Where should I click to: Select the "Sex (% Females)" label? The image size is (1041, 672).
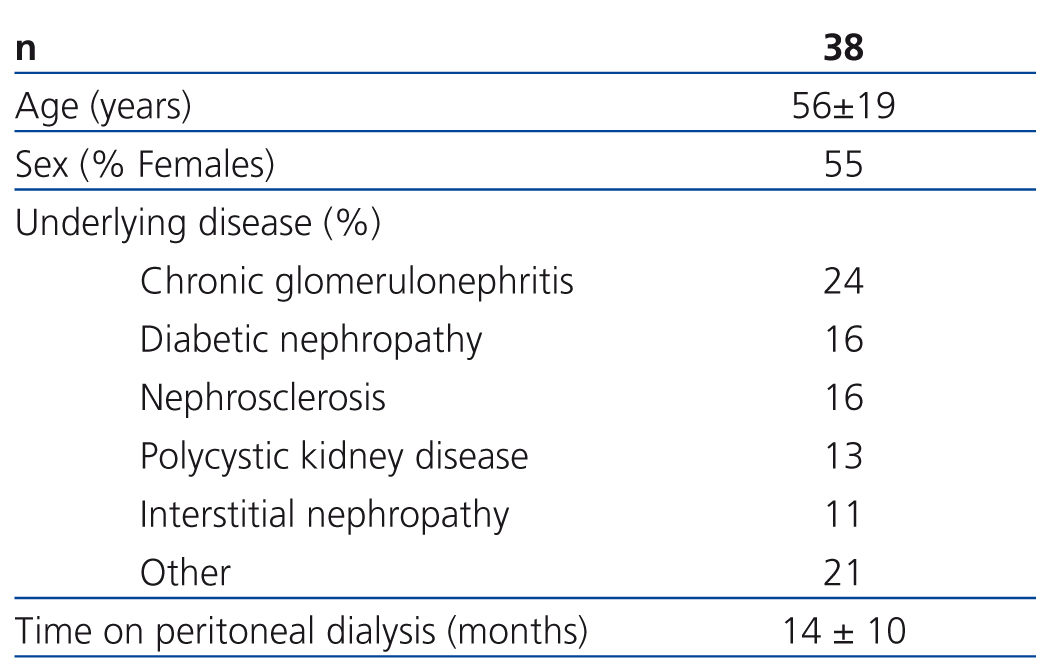(x=145, y=164)
